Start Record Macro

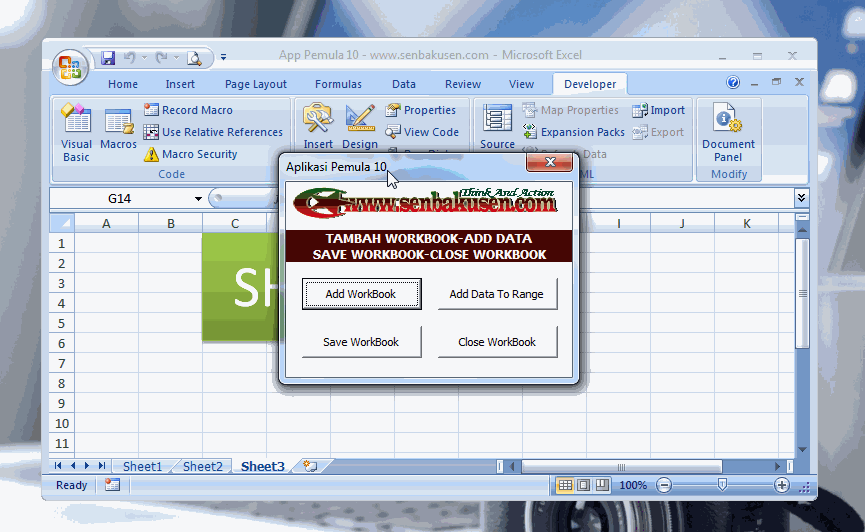pyautogui.click(x=189, y=110)
